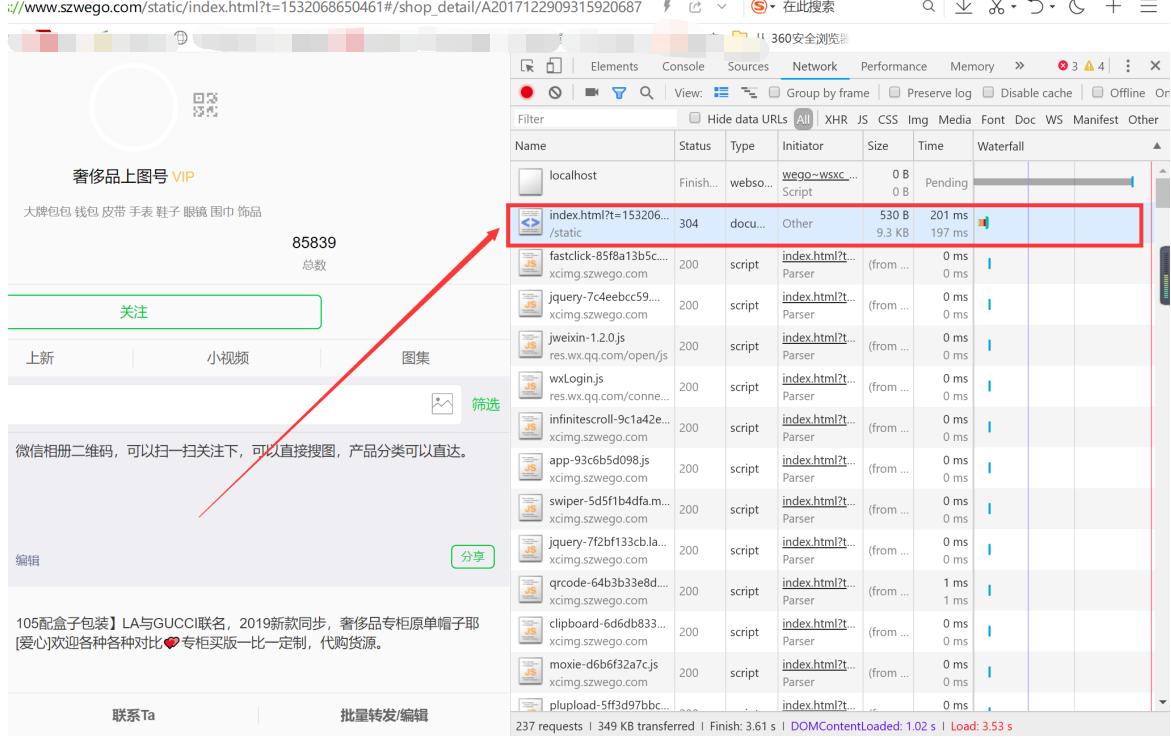The width and height of the screenshot is (1171, 737).
Task: Click the clear network log icon
Action: pyautogui.click(x=556, y=93)
